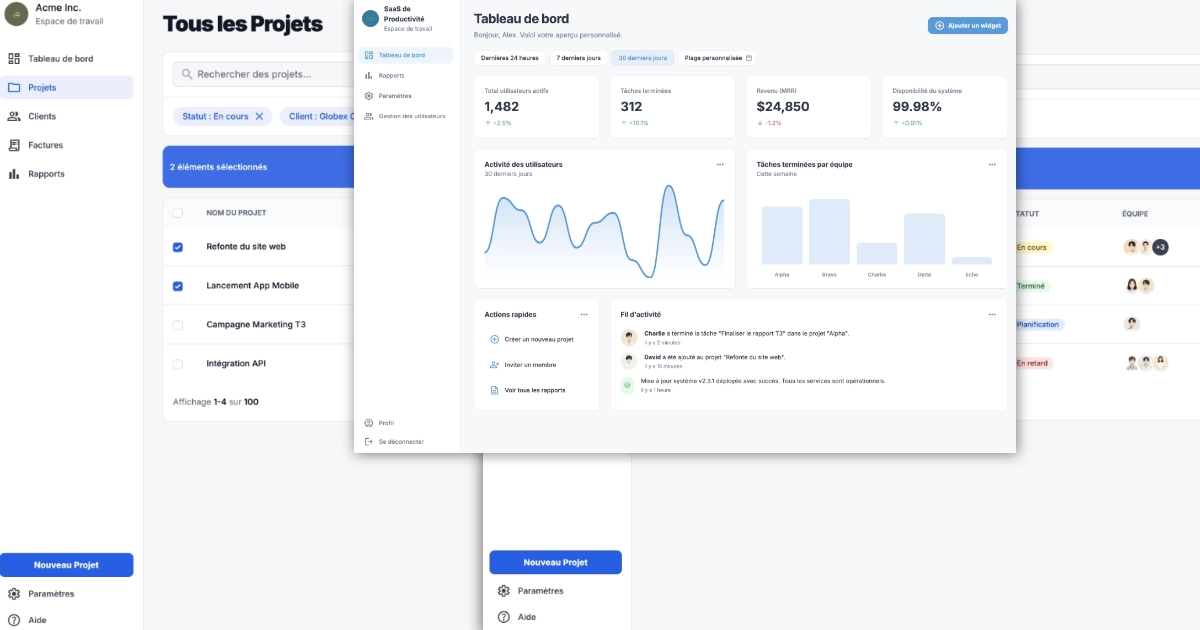Open the Profil user icon
This screenshot has width=1200, height=630.
click(369, 423)
